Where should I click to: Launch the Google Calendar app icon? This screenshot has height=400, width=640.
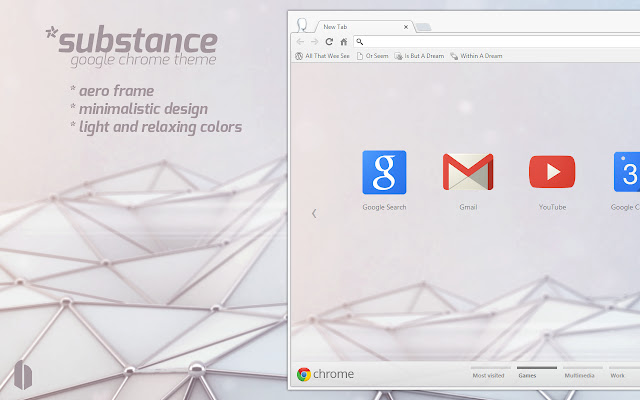(x=627, y=172)
